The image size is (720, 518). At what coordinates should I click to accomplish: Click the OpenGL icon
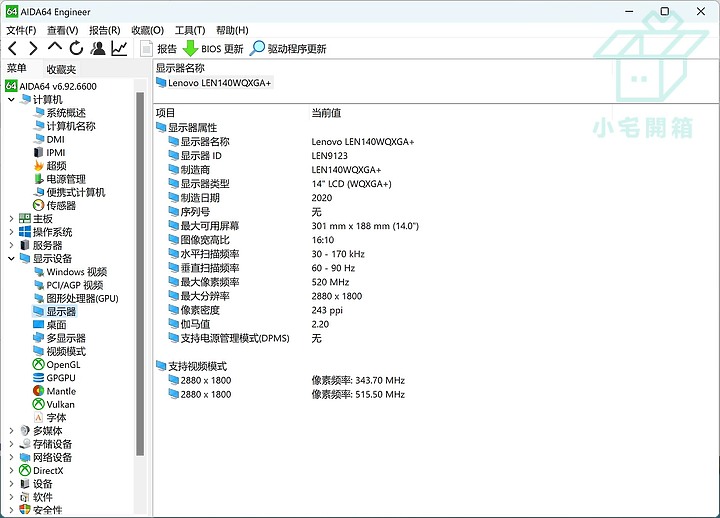pyautogui.click(x=39, y=365)
